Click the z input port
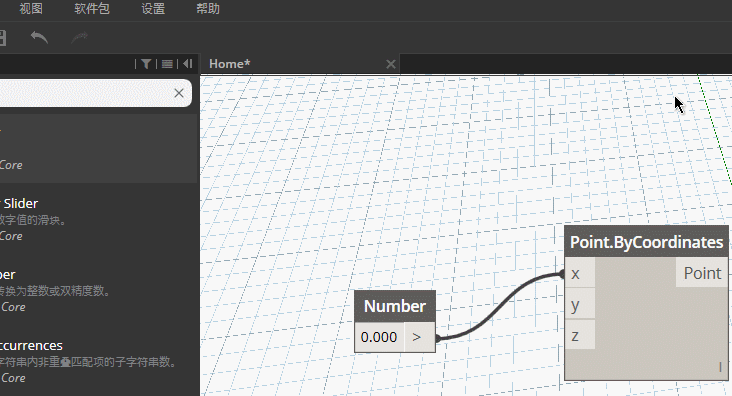This screenshot has width=732, height=396. coord(580,336)
